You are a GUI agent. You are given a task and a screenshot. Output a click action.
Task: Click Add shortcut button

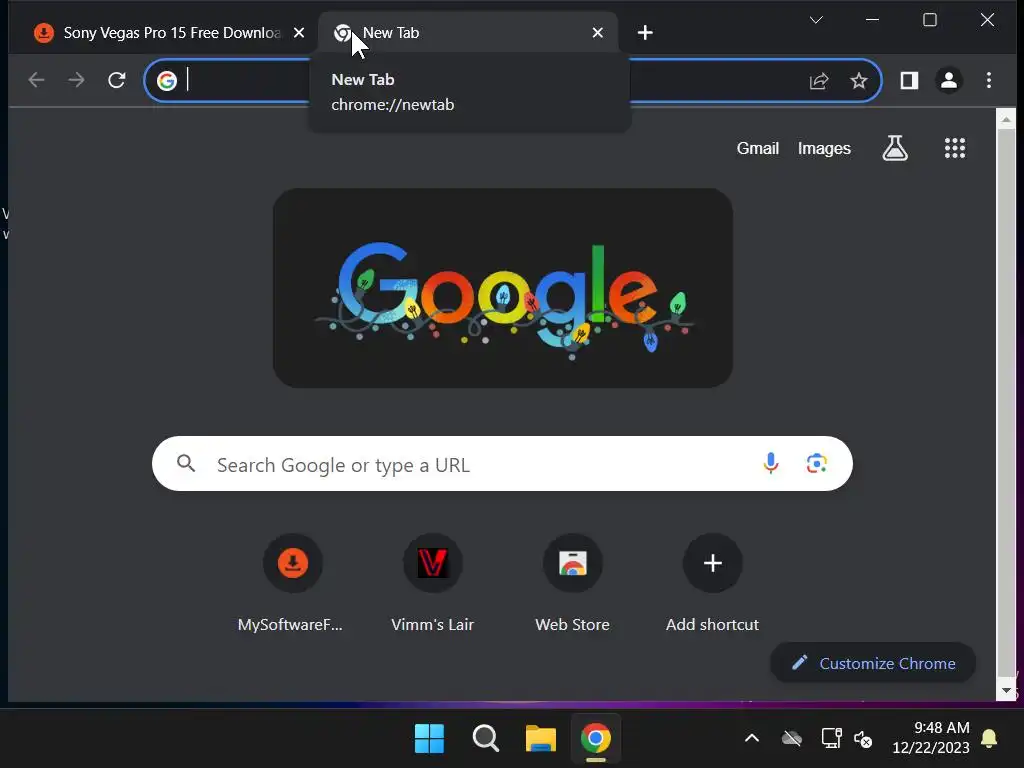click(x=712, y=583)
